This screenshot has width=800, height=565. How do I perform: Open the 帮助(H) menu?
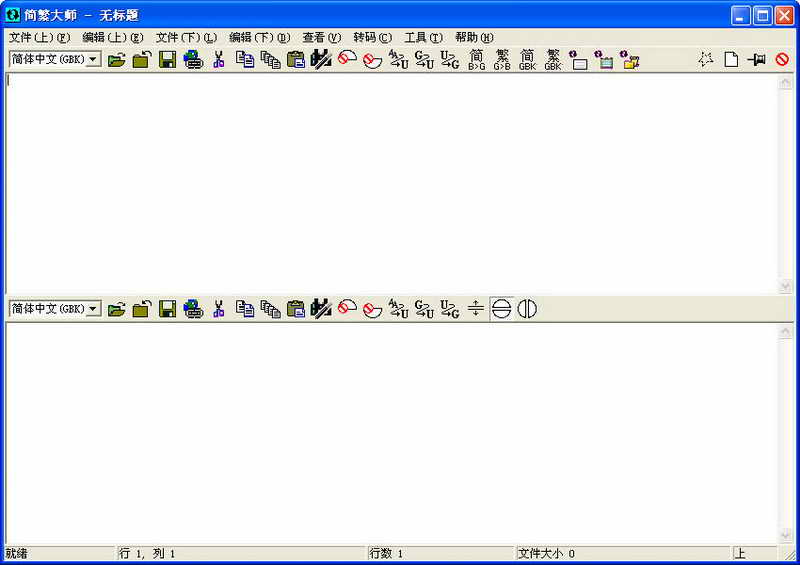(x=474, y=37)
